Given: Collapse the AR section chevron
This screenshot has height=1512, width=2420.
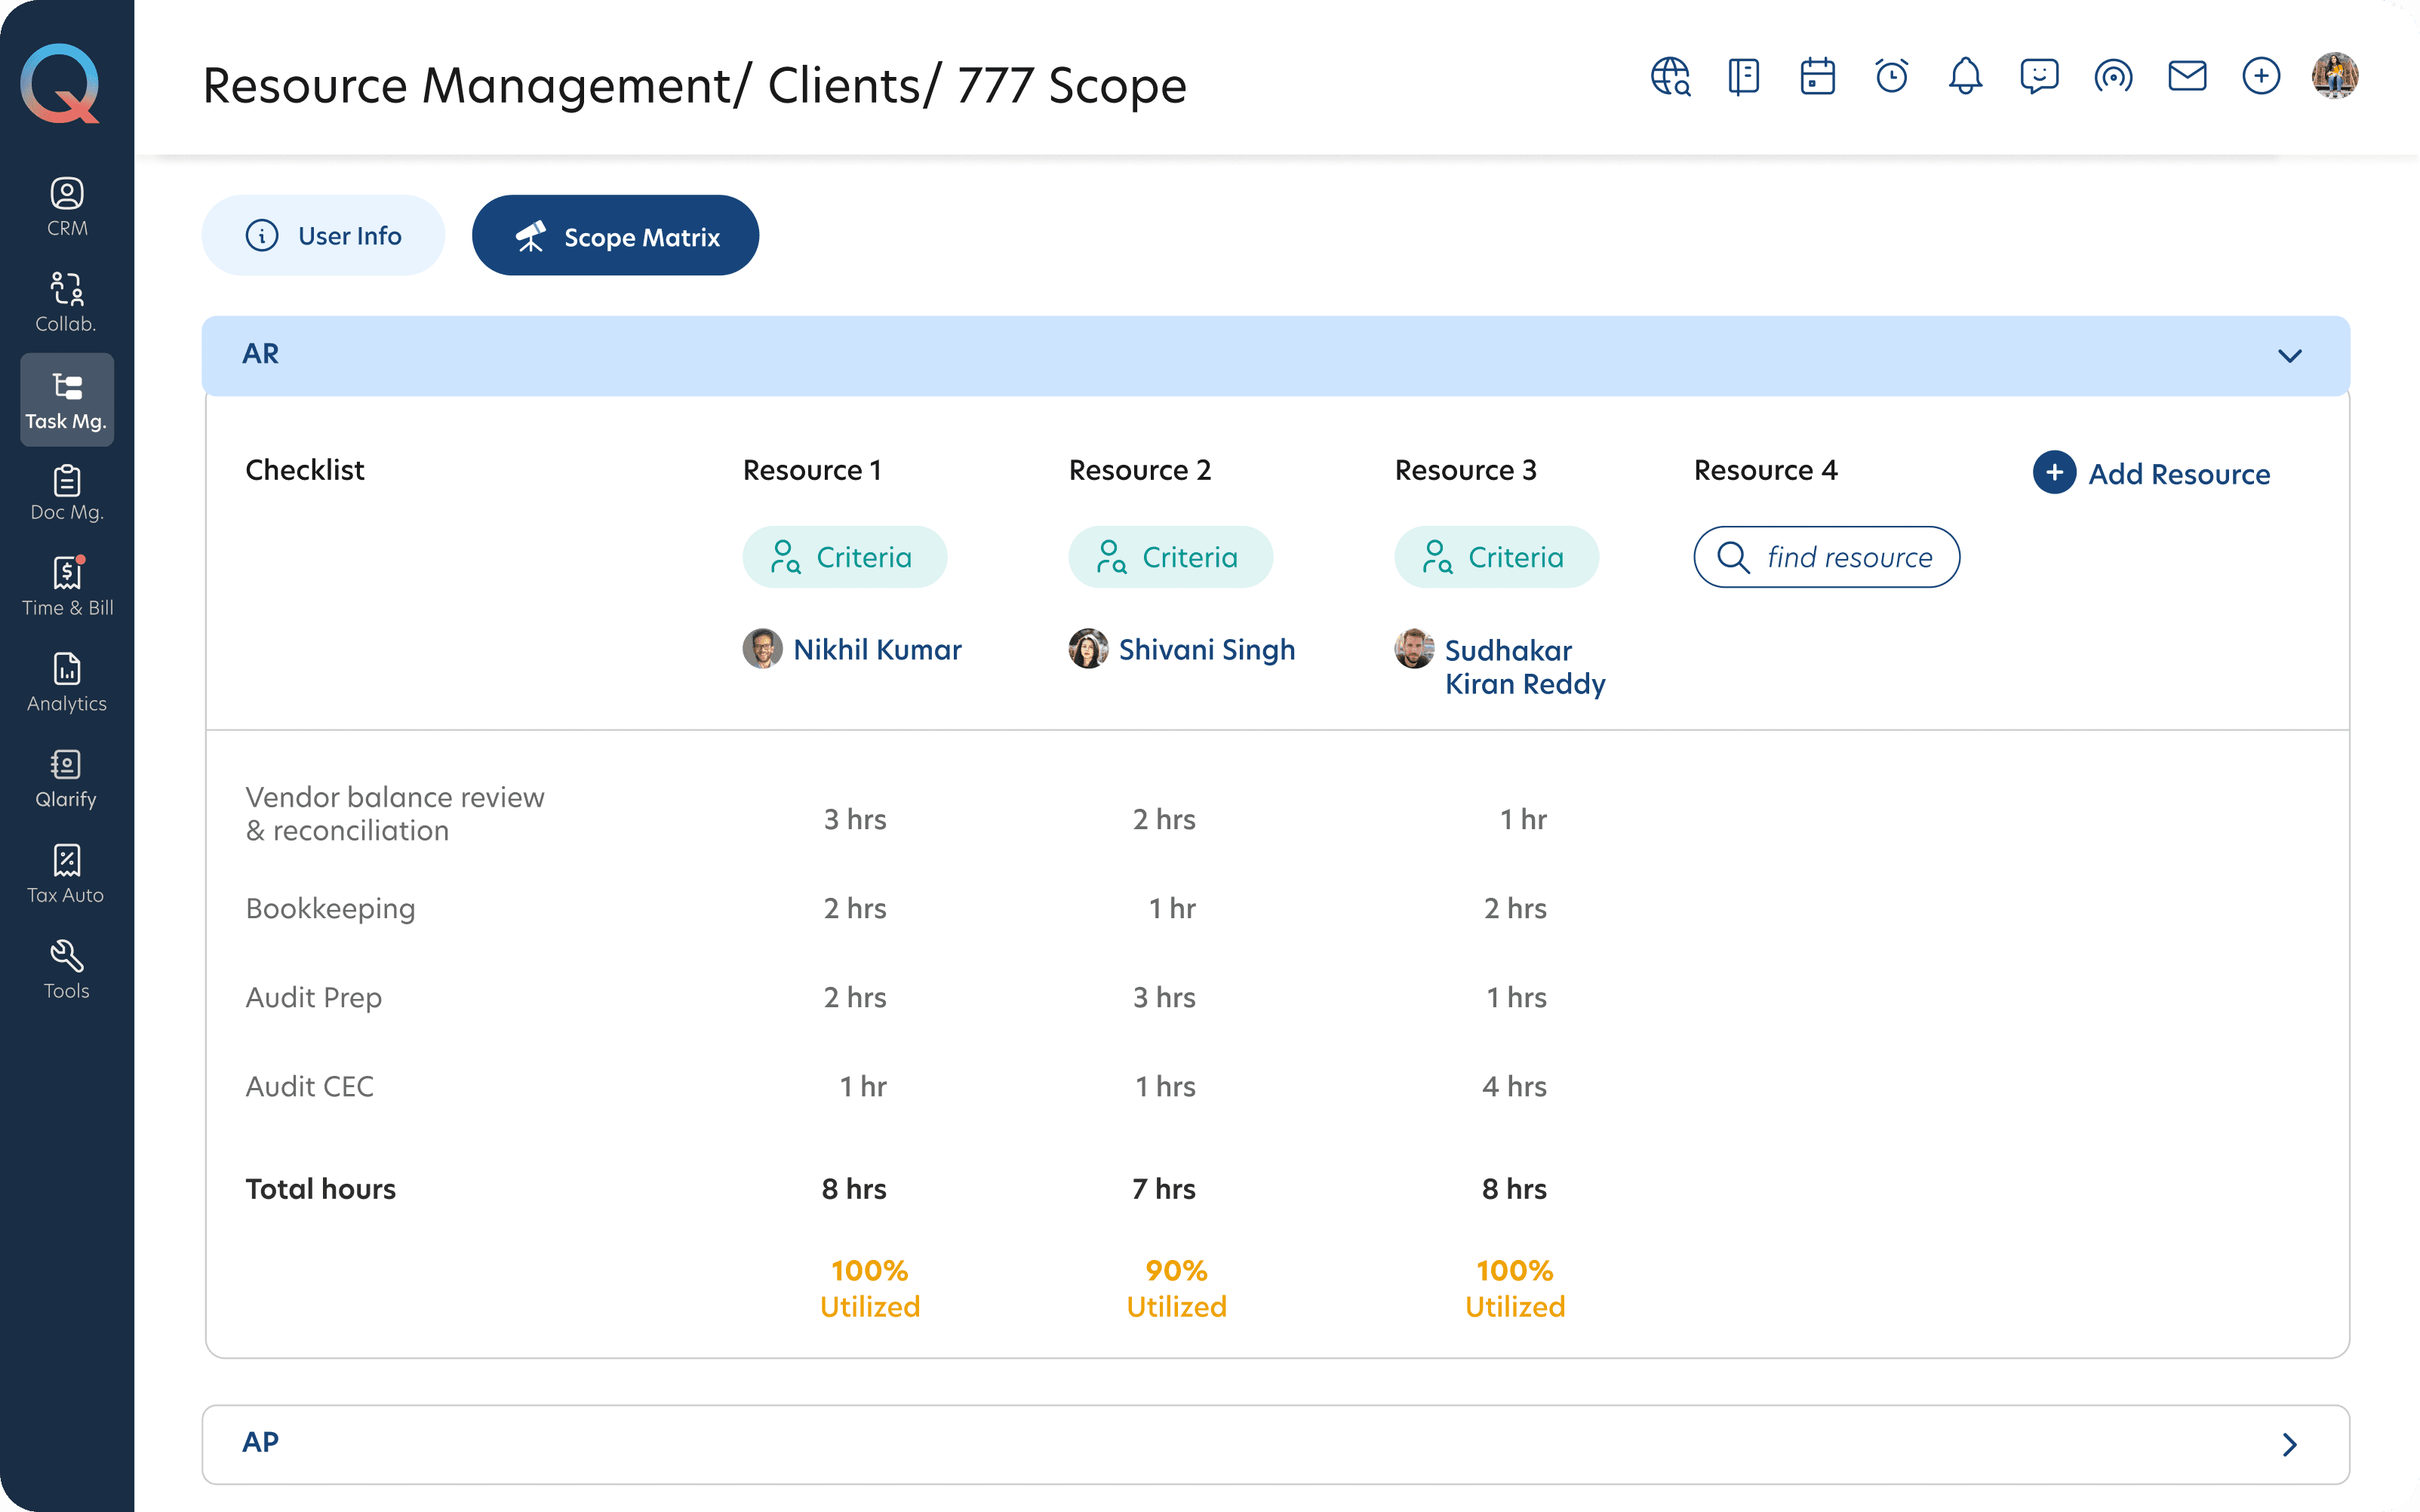Looking at the screenshot, I should (x=2289, y=356).
